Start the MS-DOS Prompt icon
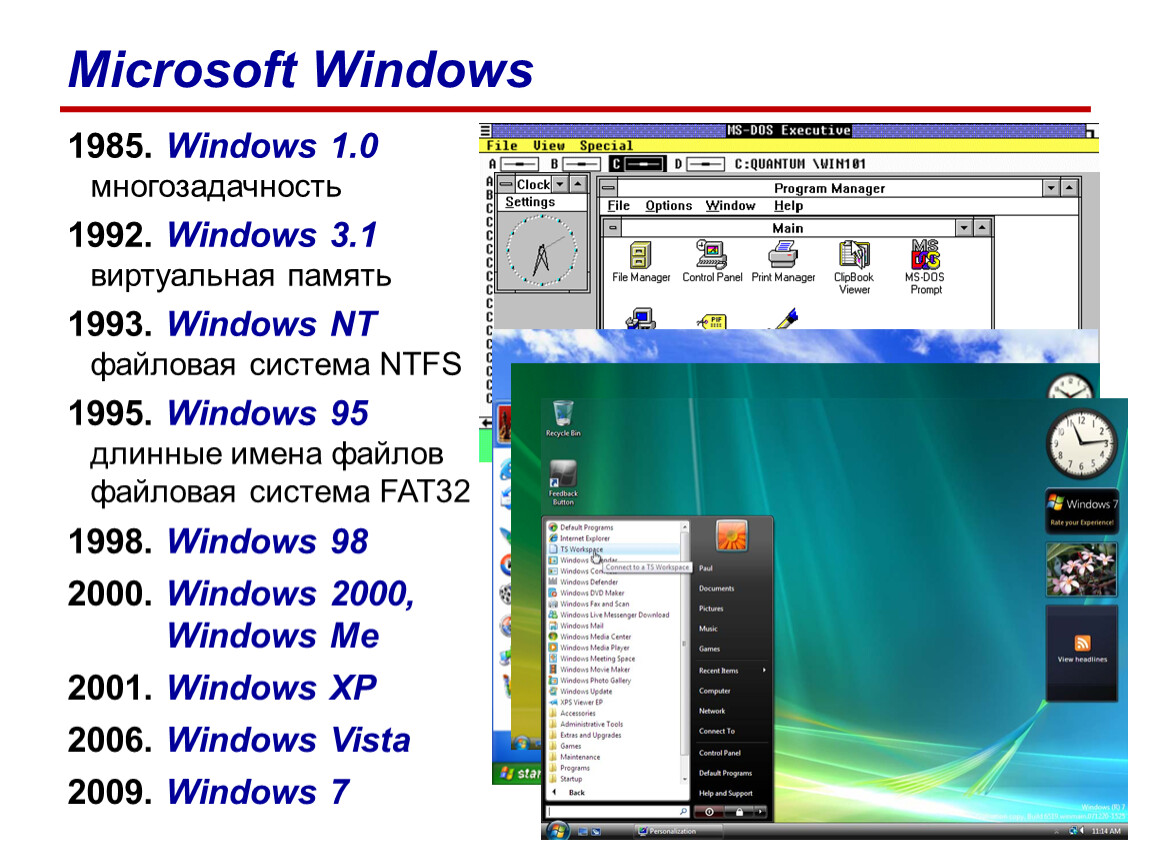Screen dimensions: 1150x864 point(925,268)
